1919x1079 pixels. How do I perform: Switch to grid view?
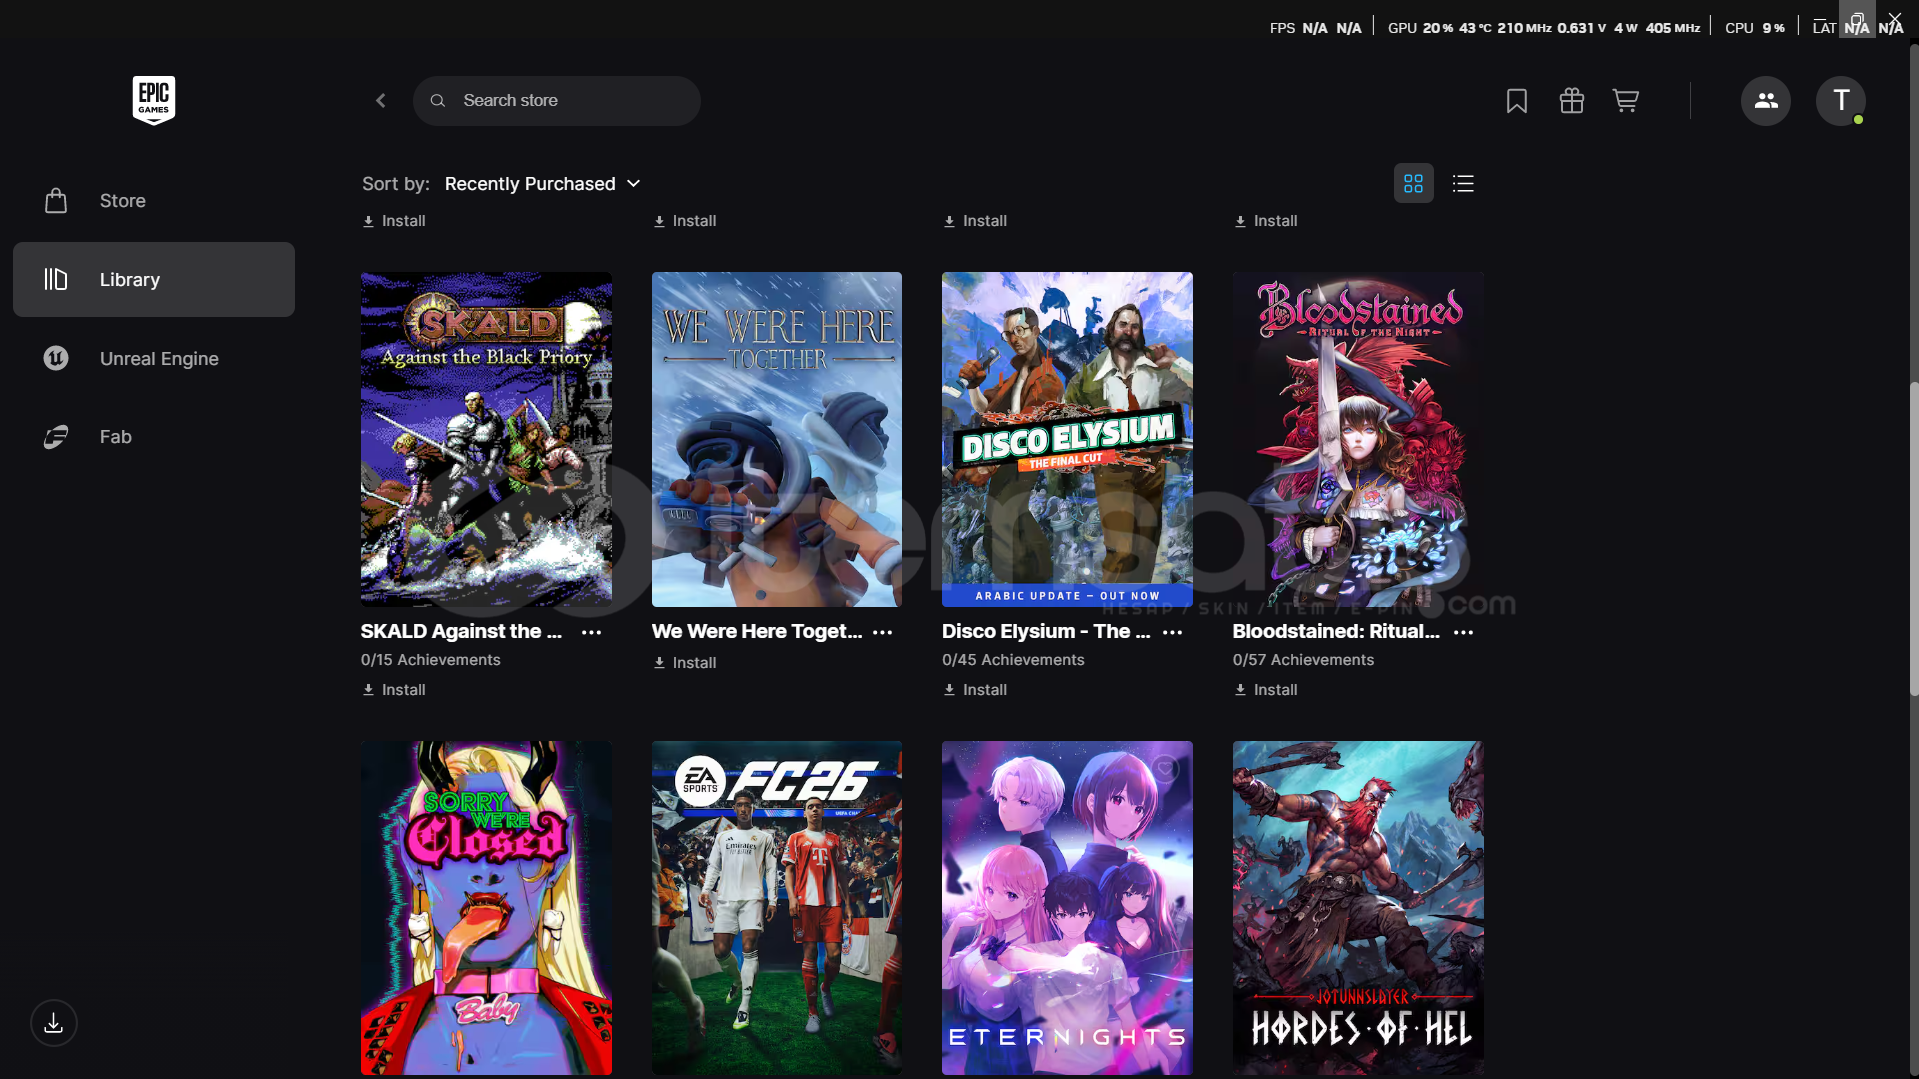tap(1413, 184)
